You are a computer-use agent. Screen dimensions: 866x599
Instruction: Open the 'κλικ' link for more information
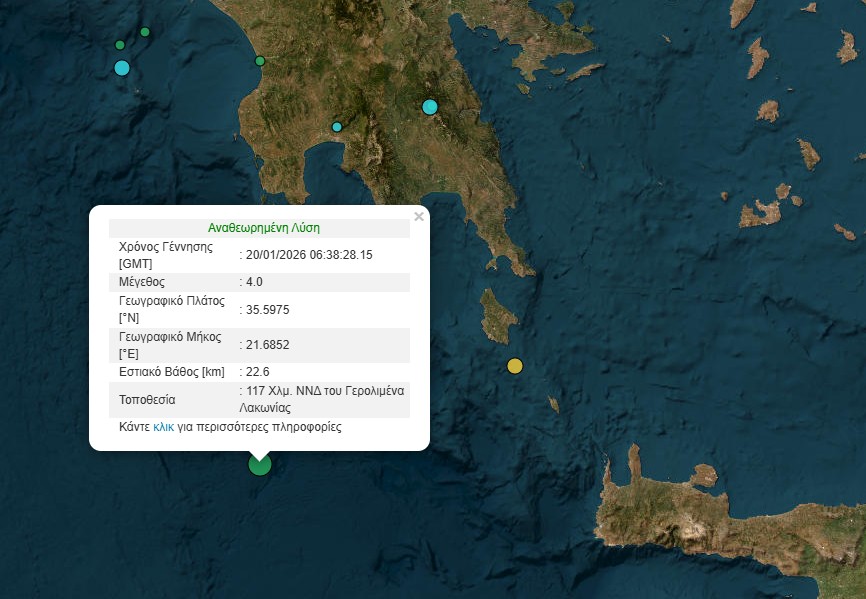pos(163,426)
